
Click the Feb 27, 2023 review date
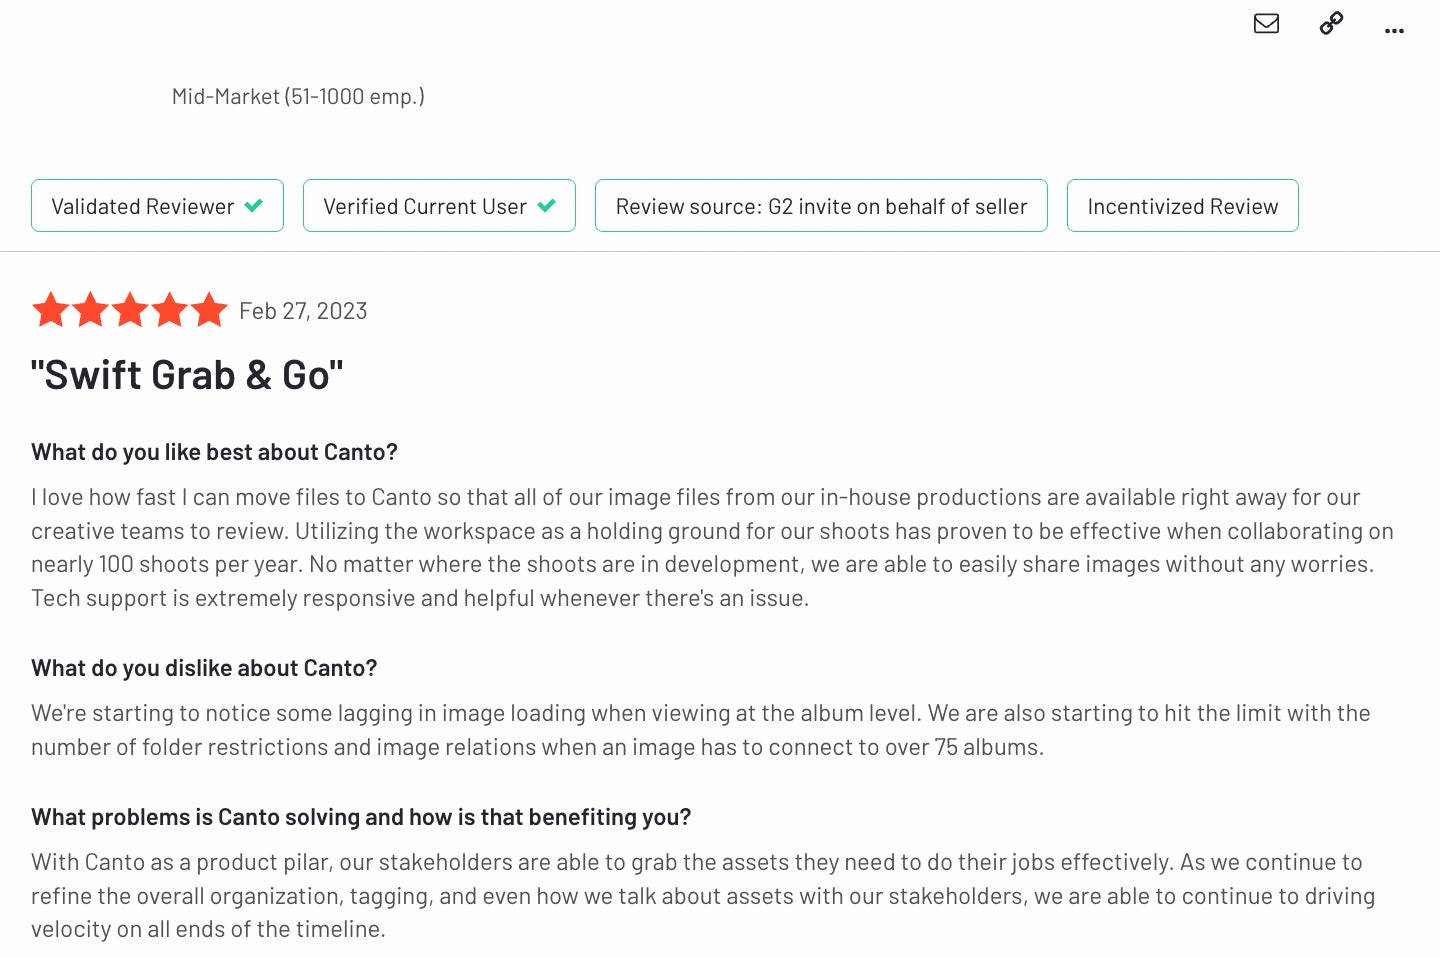pos(303,311)
